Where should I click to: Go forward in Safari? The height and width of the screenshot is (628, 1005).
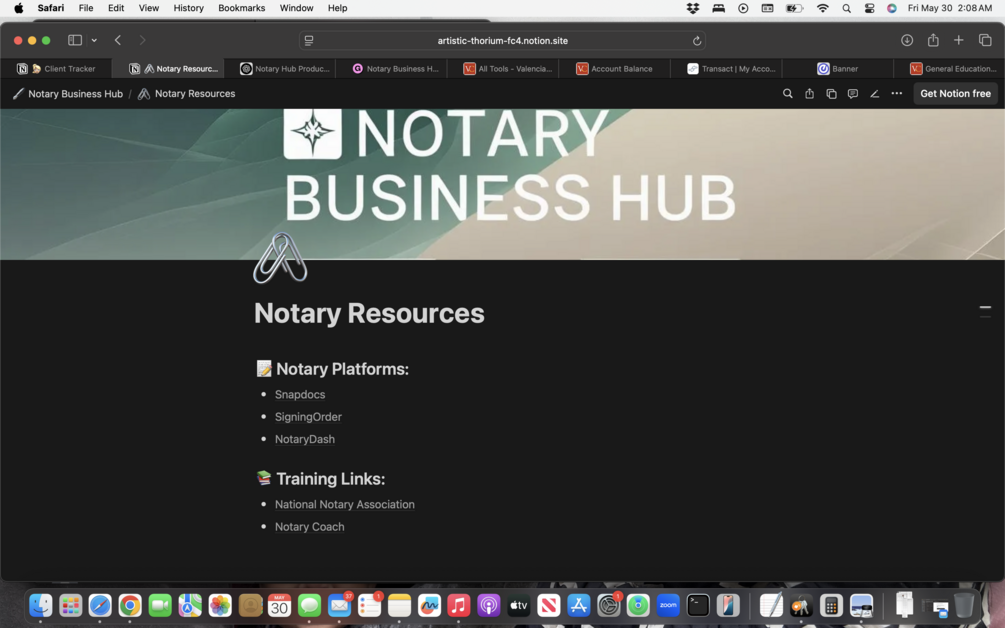click(142, 40)
